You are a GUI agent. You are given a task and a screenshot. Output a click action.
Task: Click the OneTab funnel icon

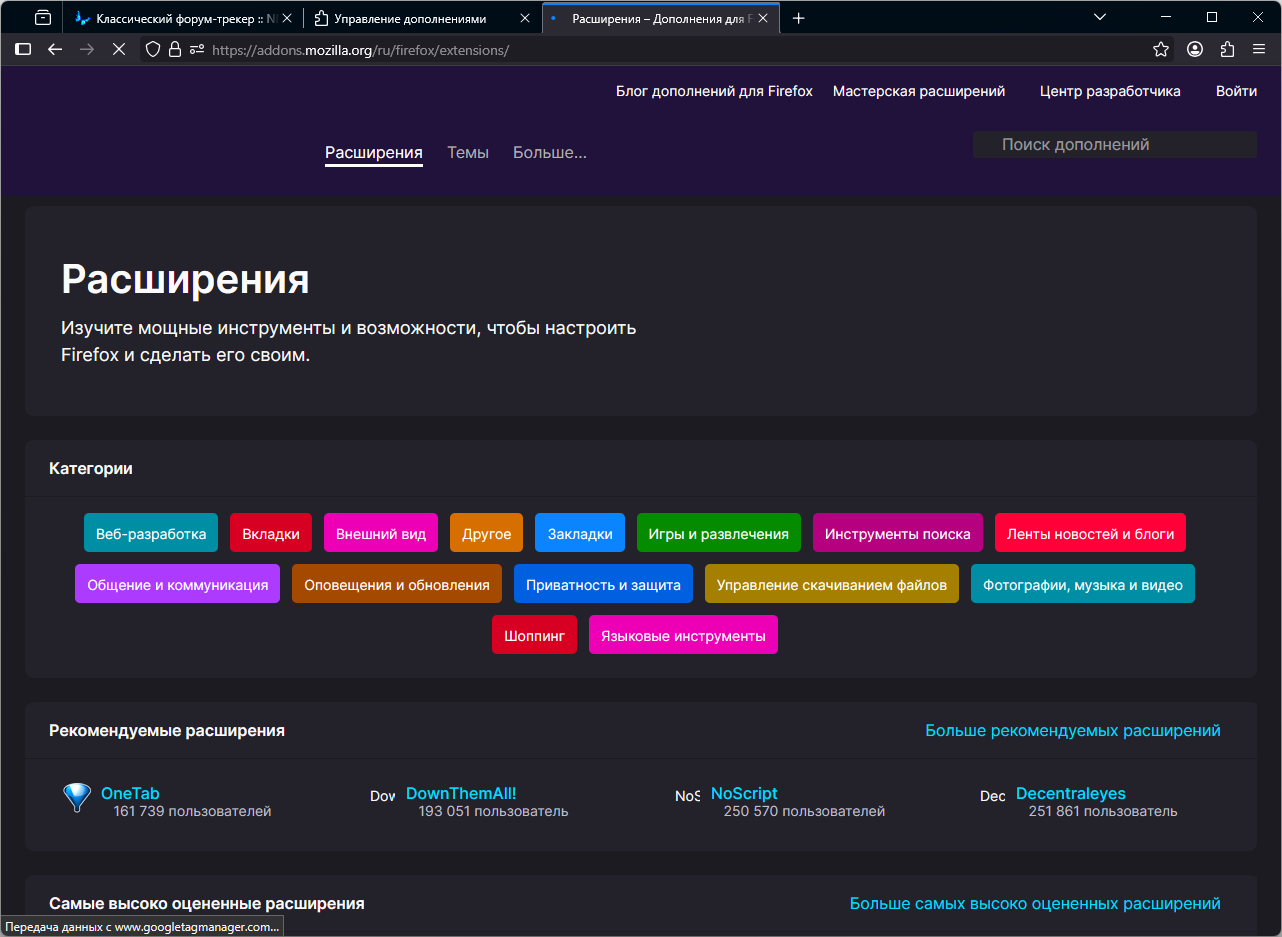point(77,797)
